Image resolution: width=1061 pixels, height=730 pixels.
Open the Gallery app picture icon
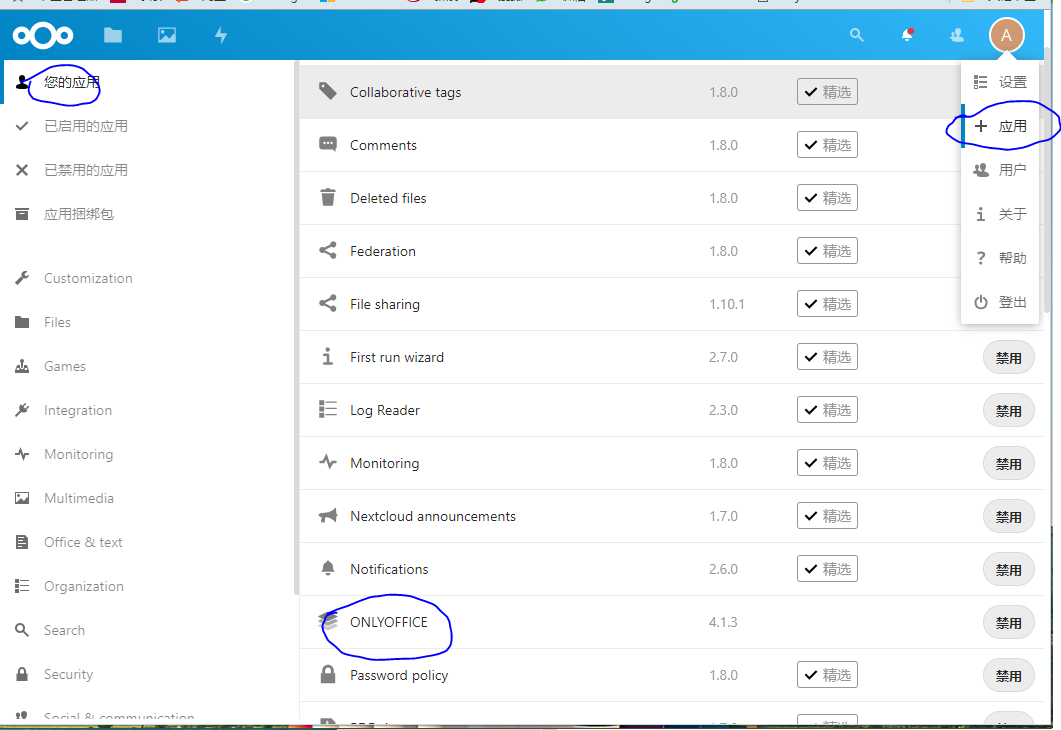(166, 35)
